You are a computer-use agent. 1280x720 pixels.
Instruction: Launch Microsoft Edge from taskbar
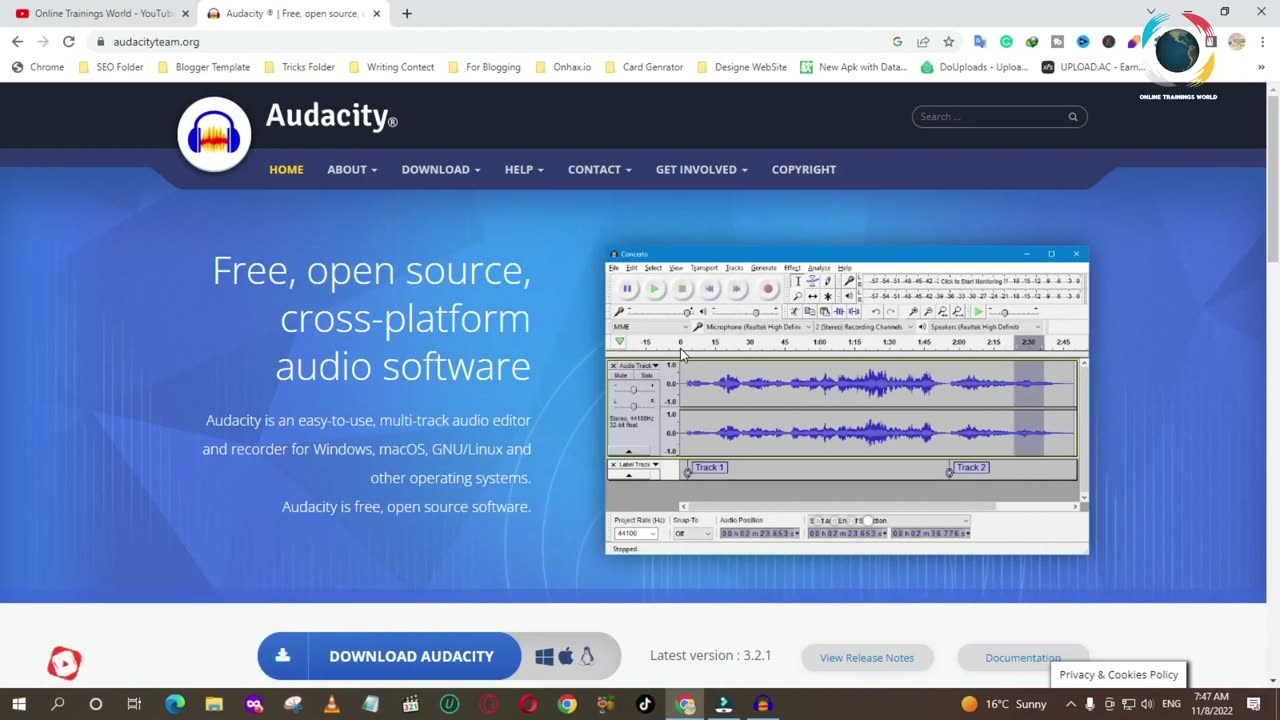coord(175,704)
